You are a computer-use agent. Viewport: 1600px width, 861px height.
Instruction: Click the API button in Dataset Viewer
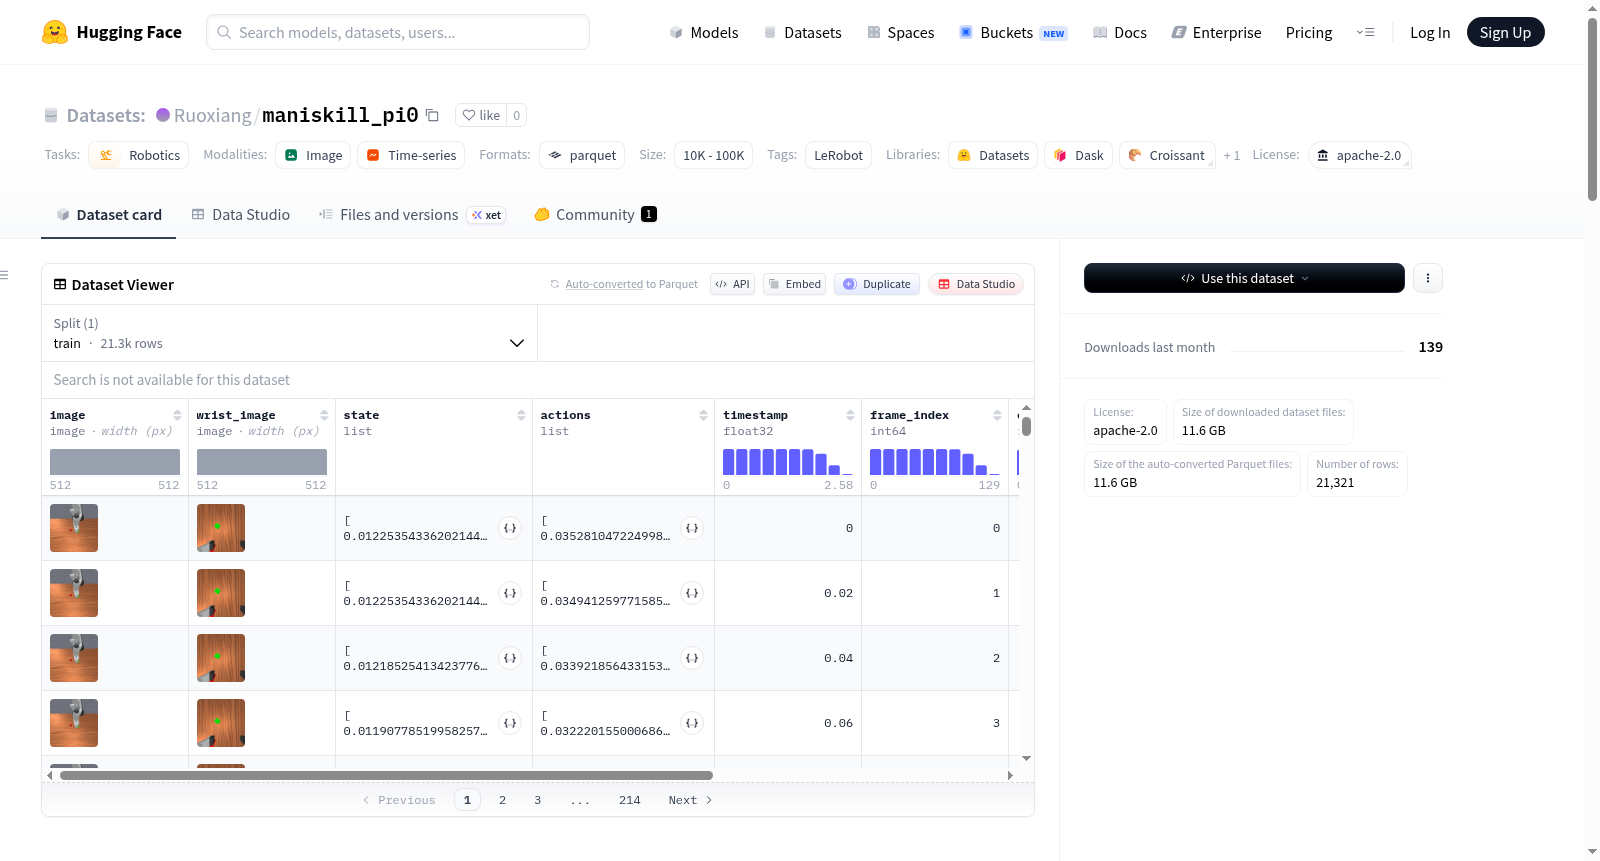coord(732,284)
